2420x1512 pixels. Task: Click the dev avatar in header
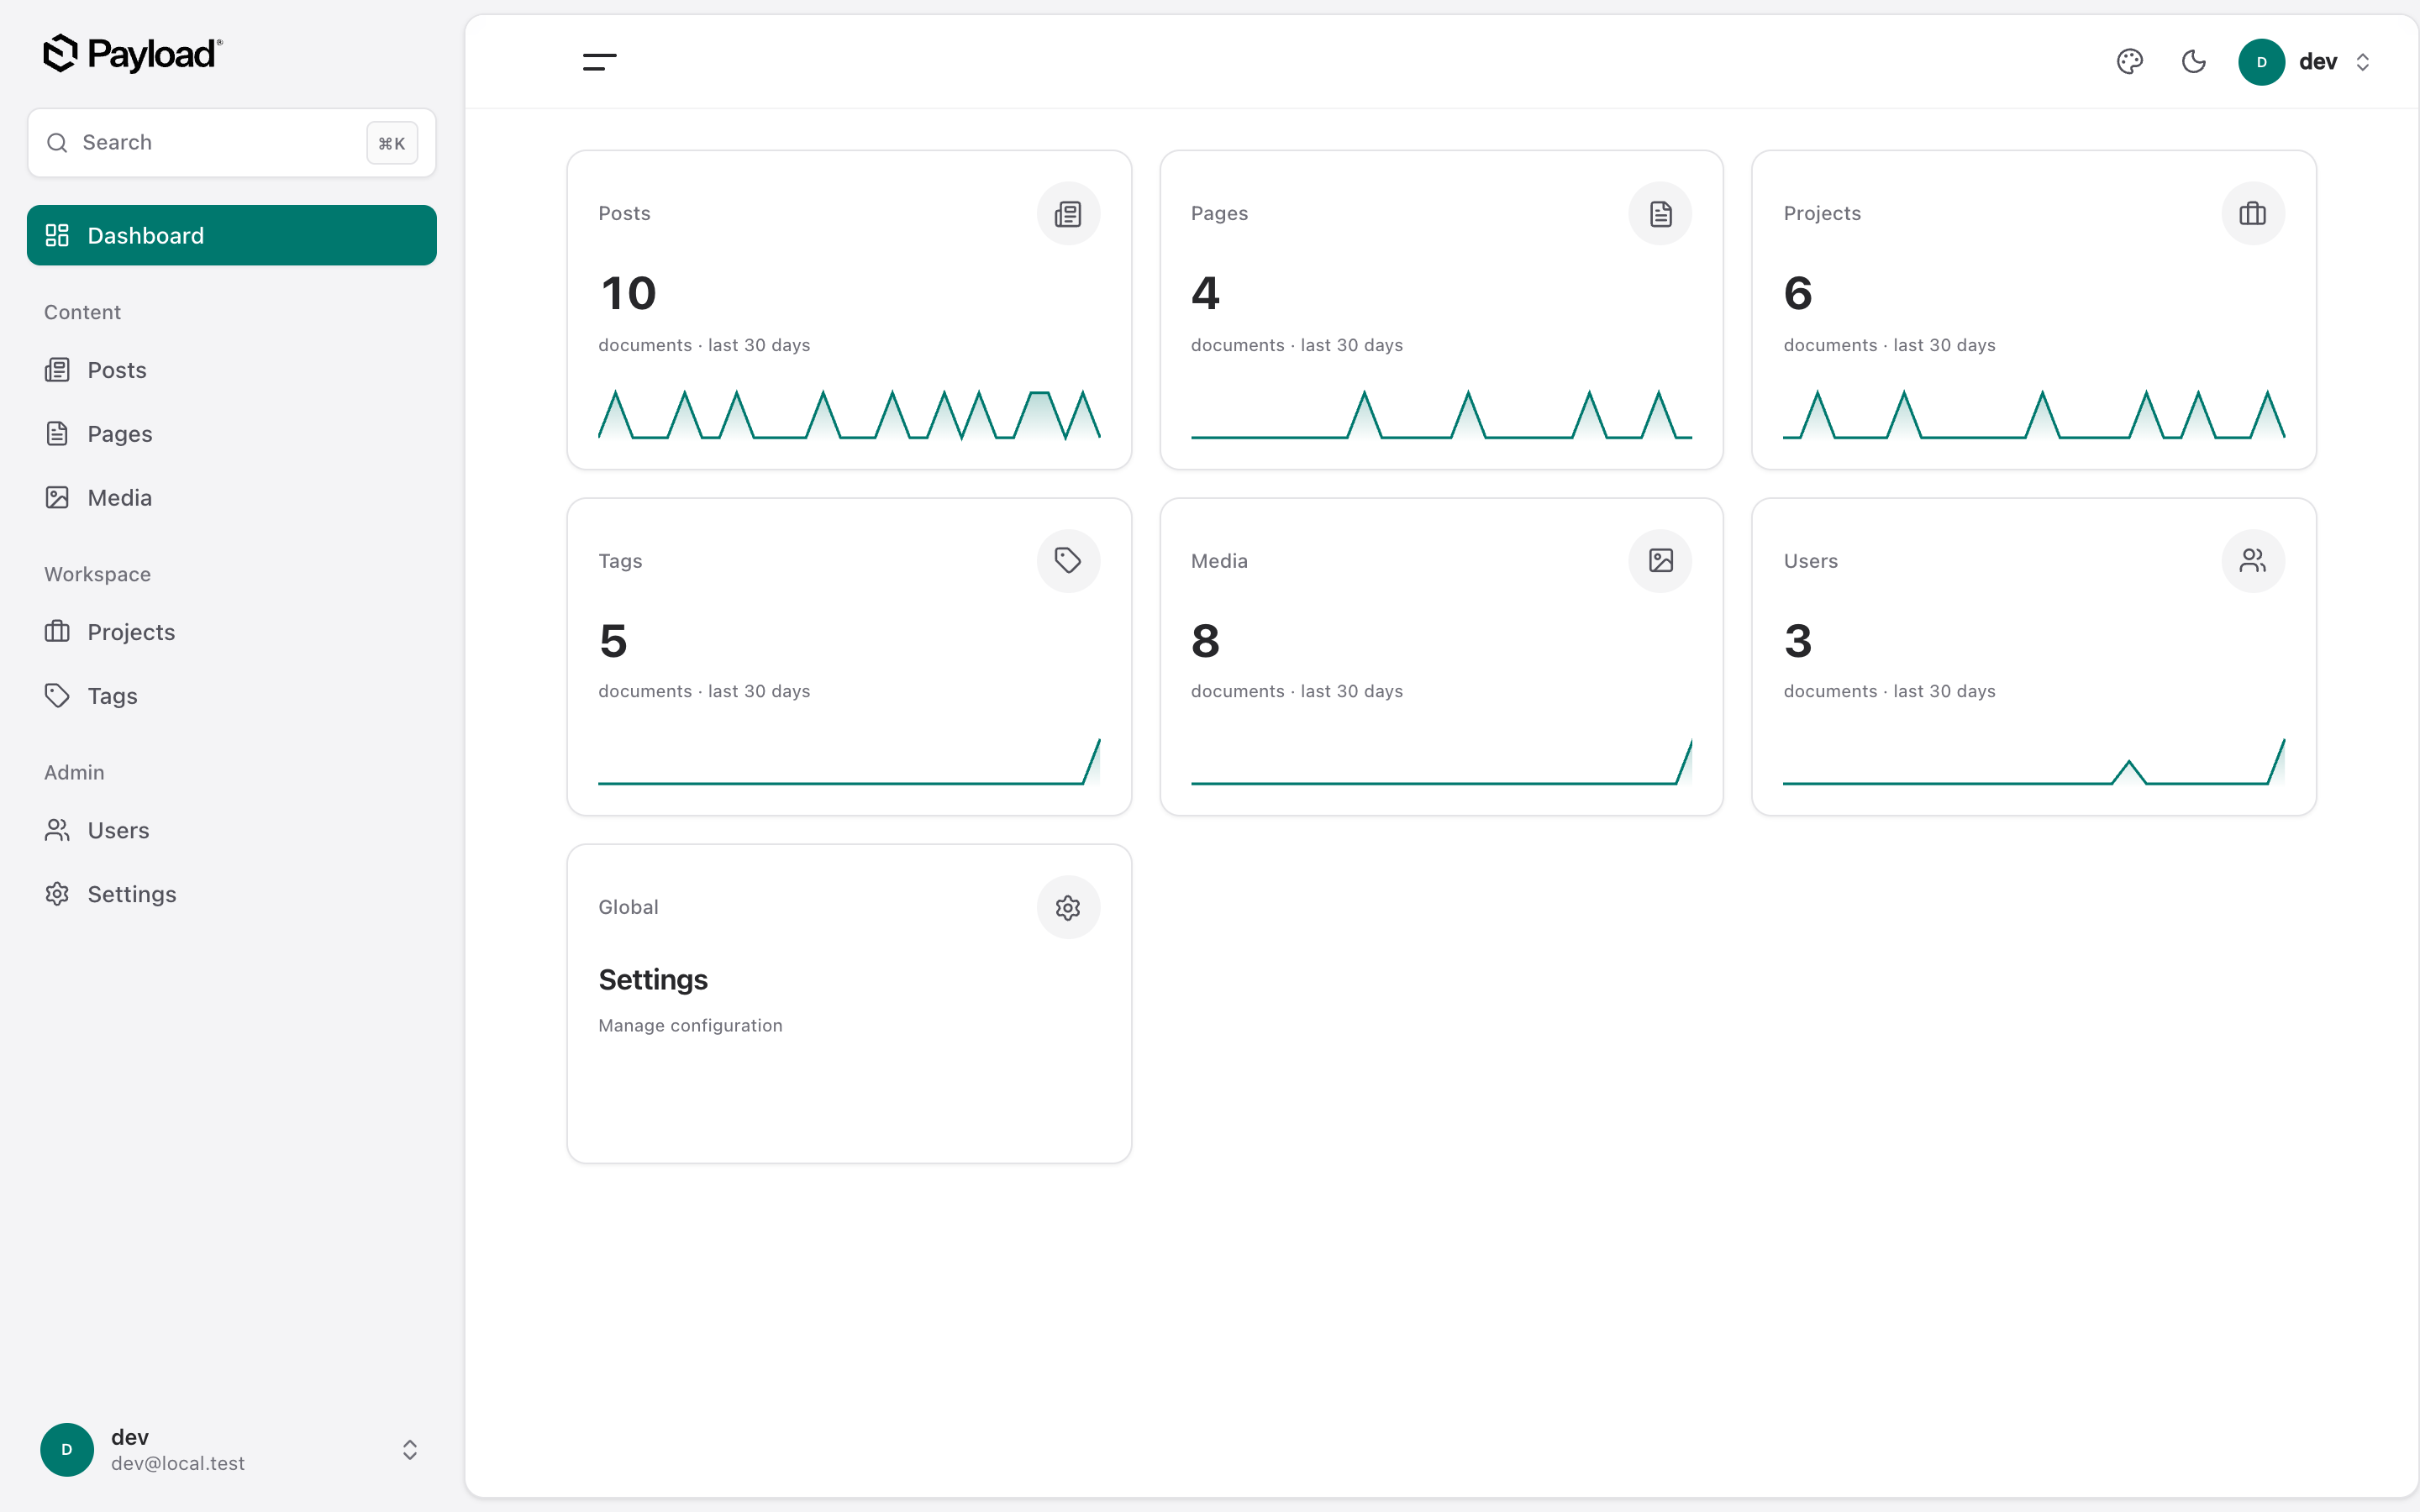[x=2261, y=62]
